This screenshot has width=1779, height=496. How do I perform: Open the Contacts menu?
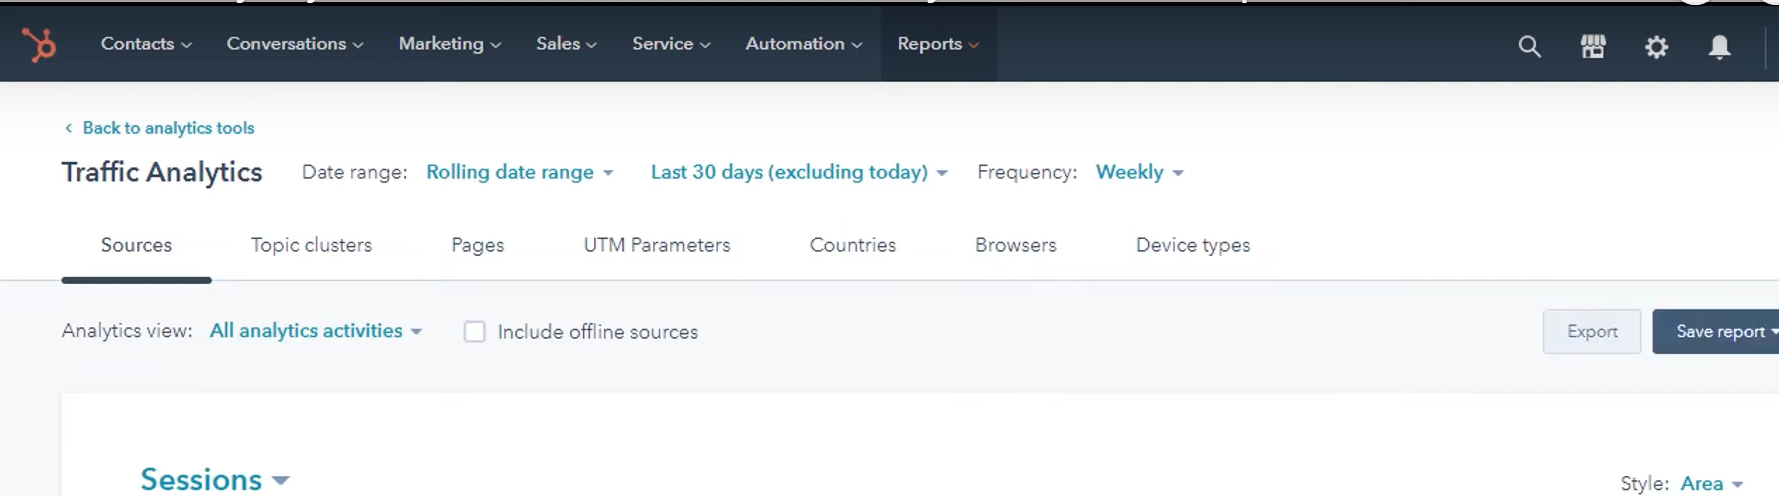[146, 43]
